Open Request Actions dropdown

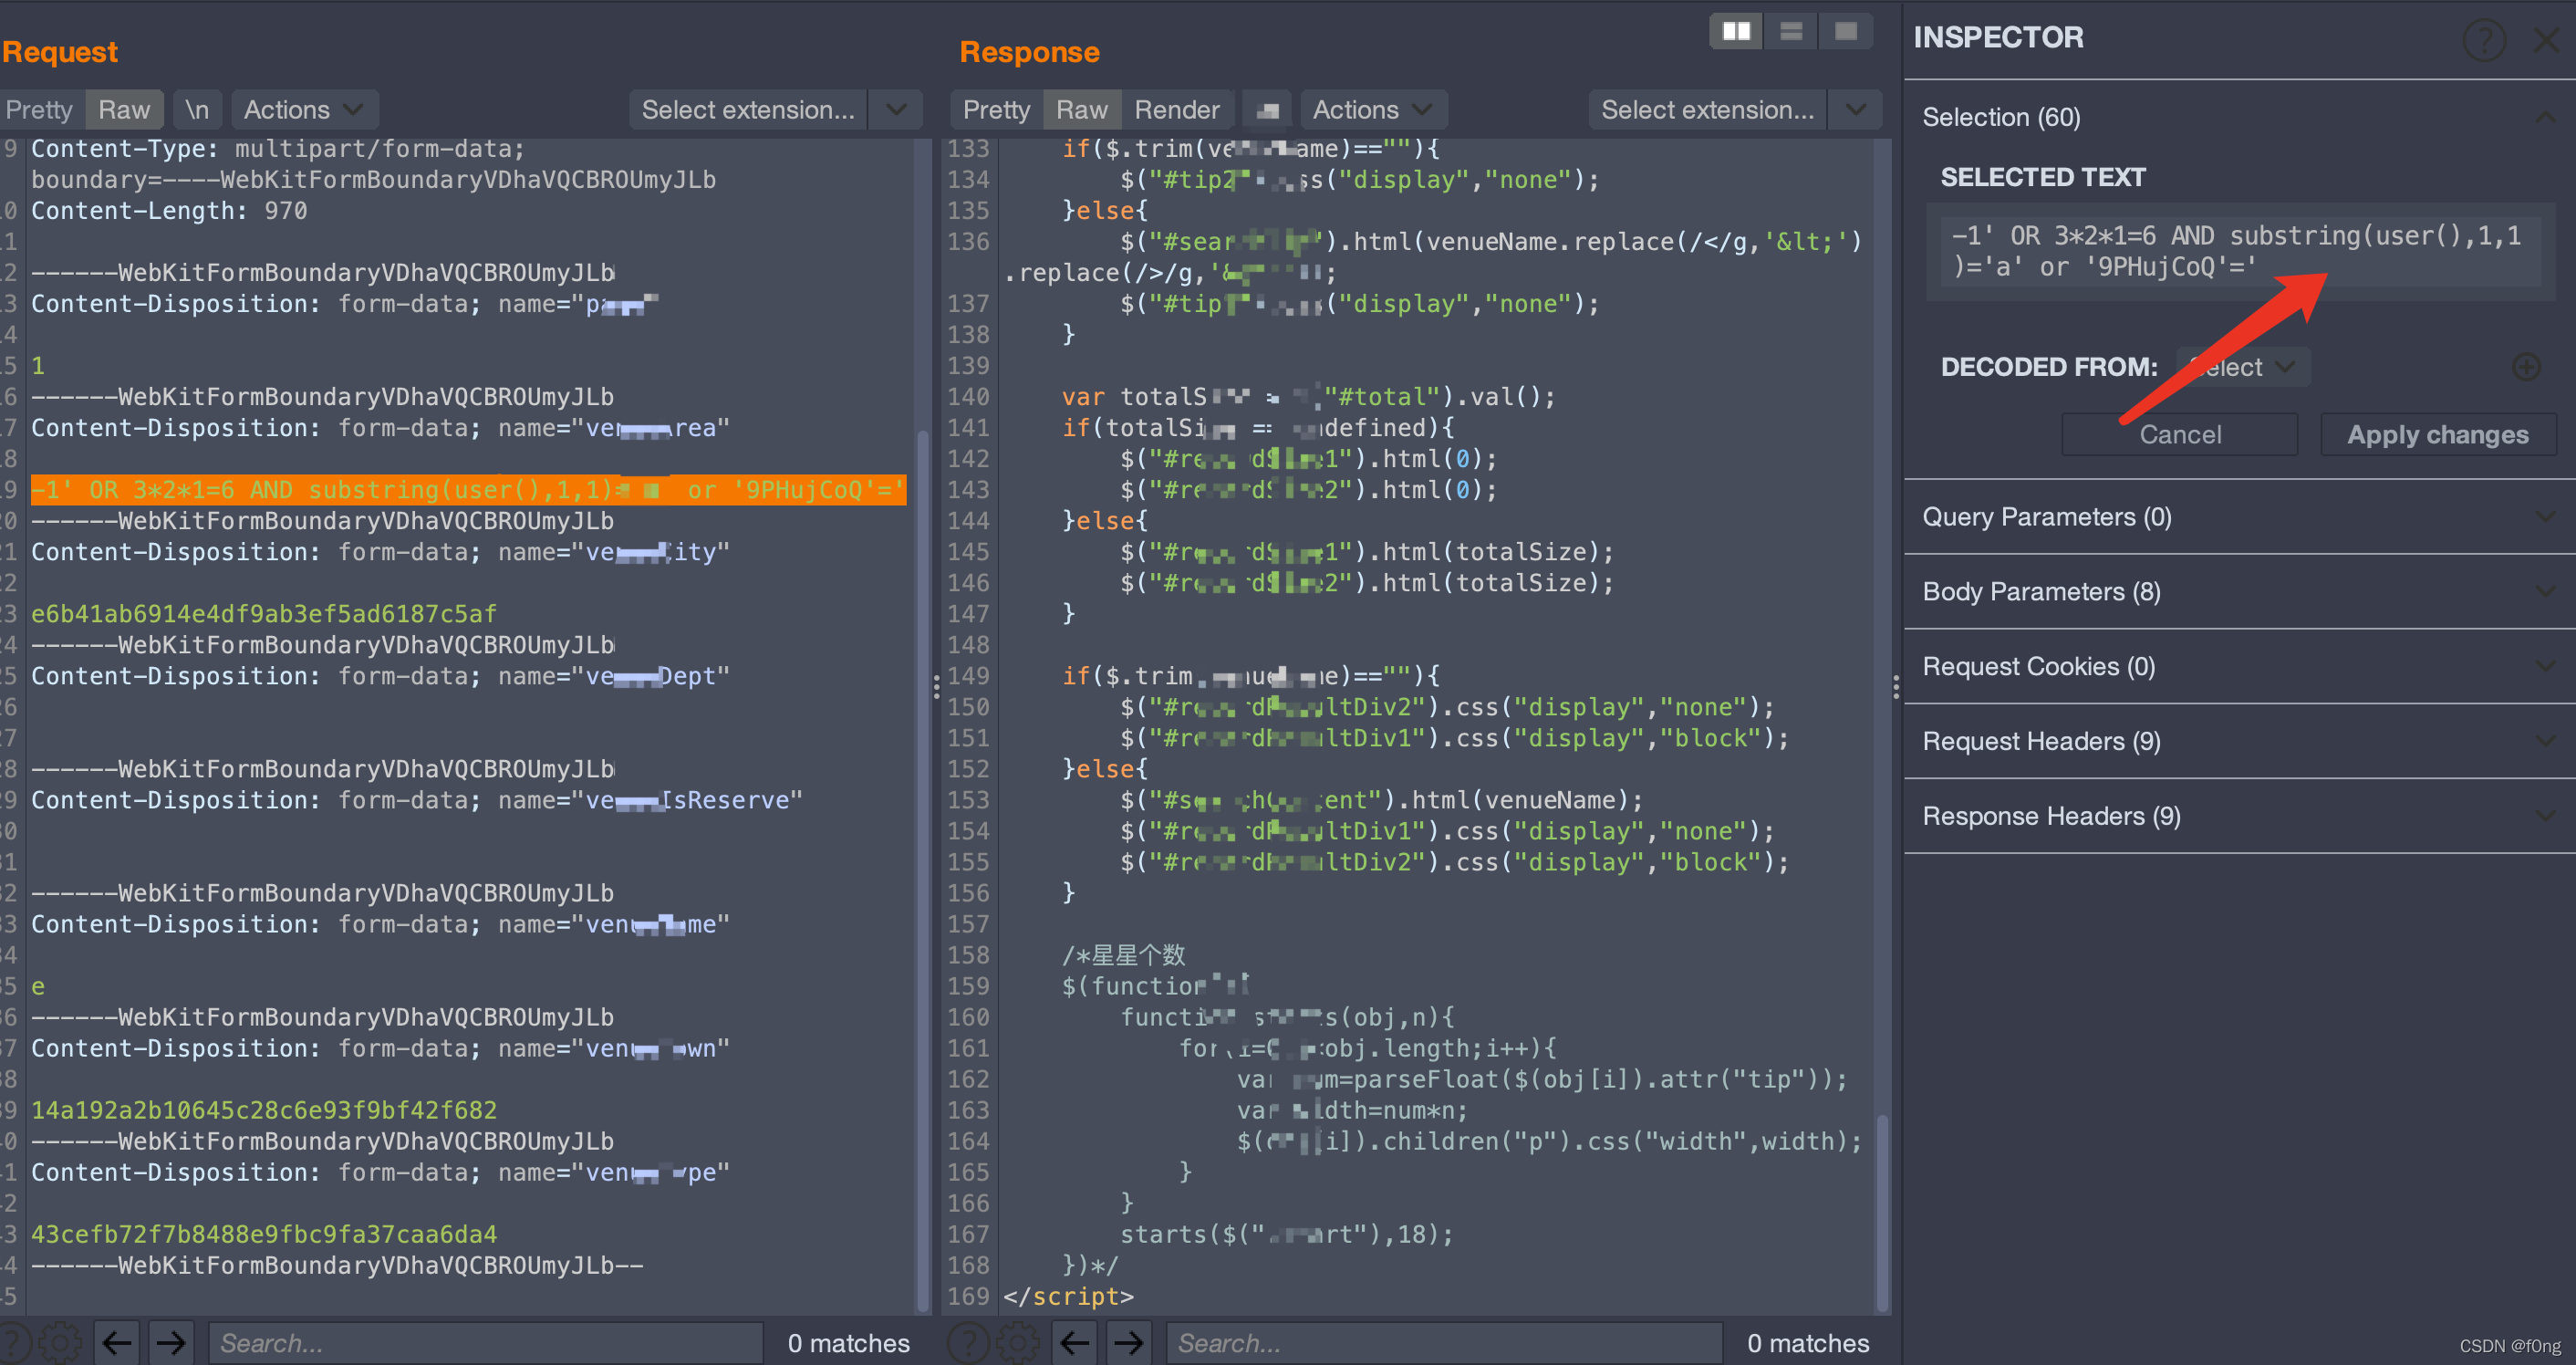303,110
